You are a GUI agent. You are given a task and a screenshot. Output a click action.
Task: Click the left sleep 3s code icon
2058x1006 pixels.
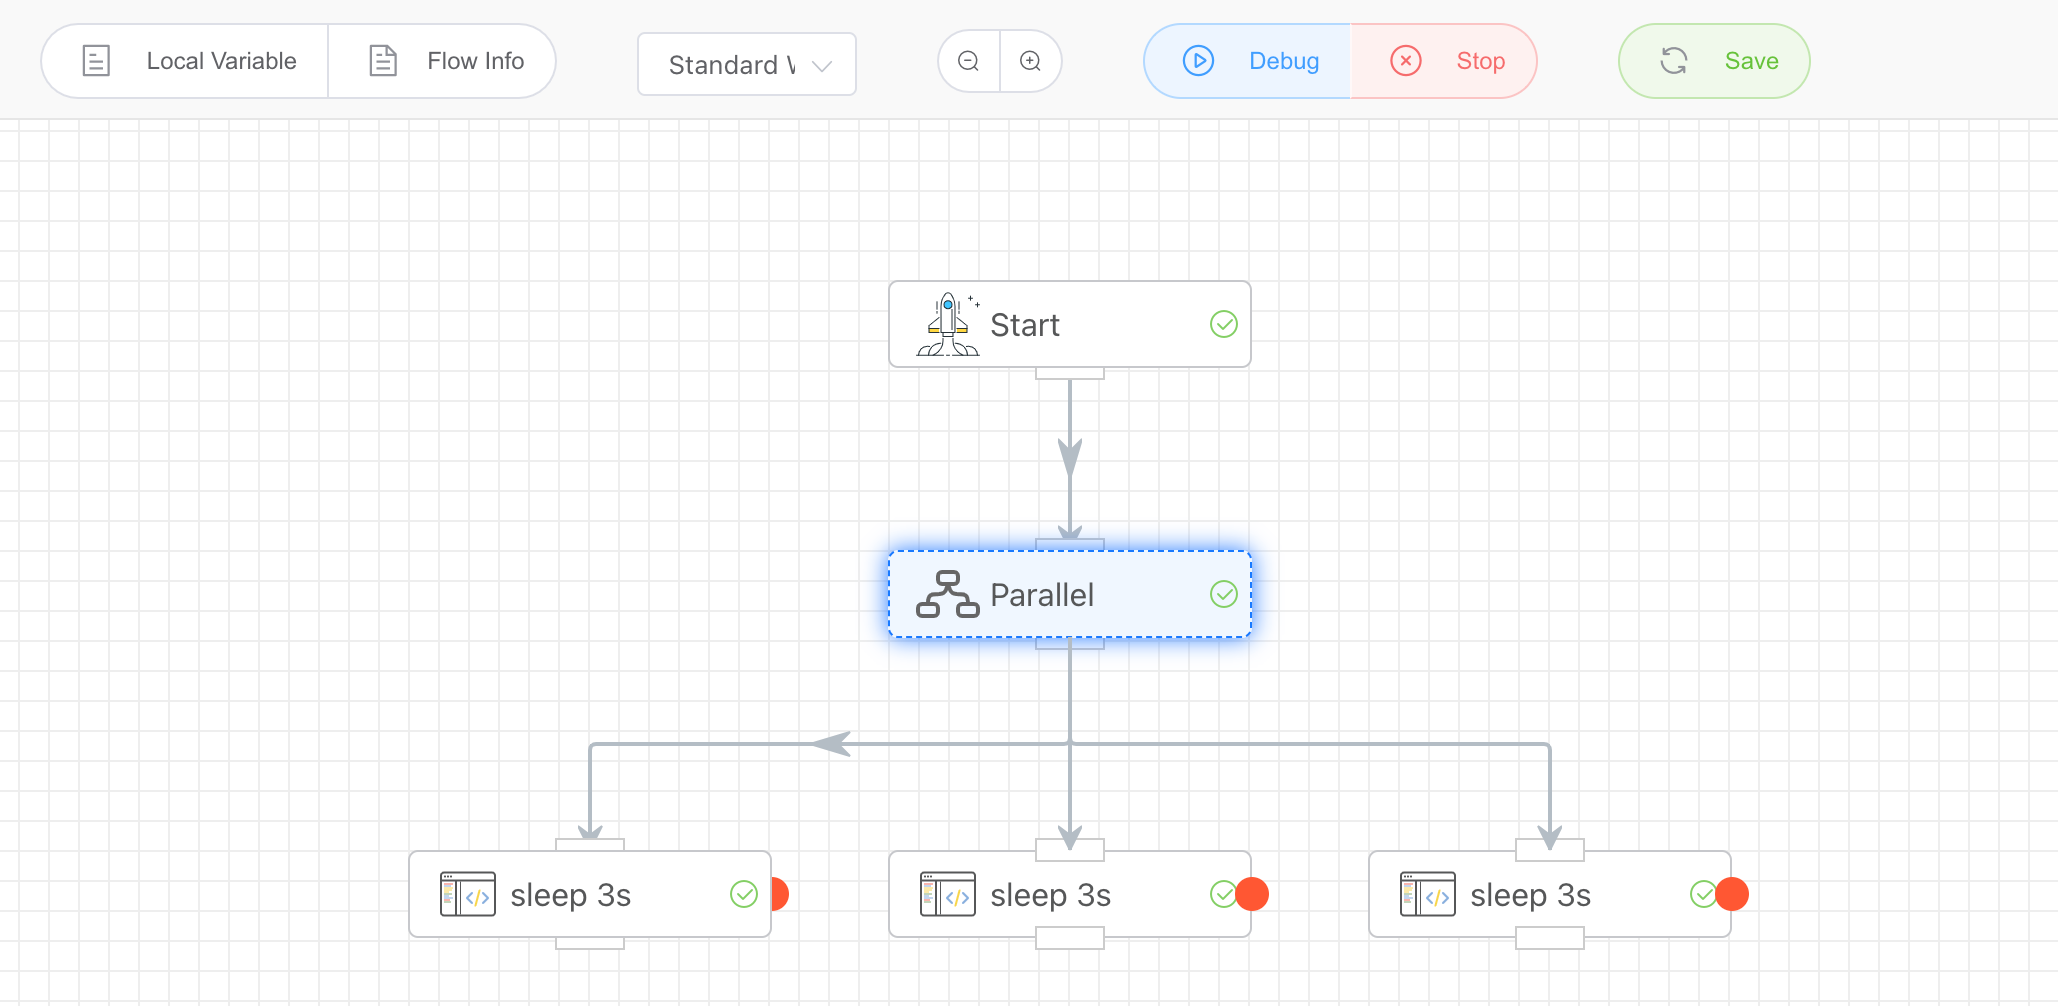(x=467, y=895)
